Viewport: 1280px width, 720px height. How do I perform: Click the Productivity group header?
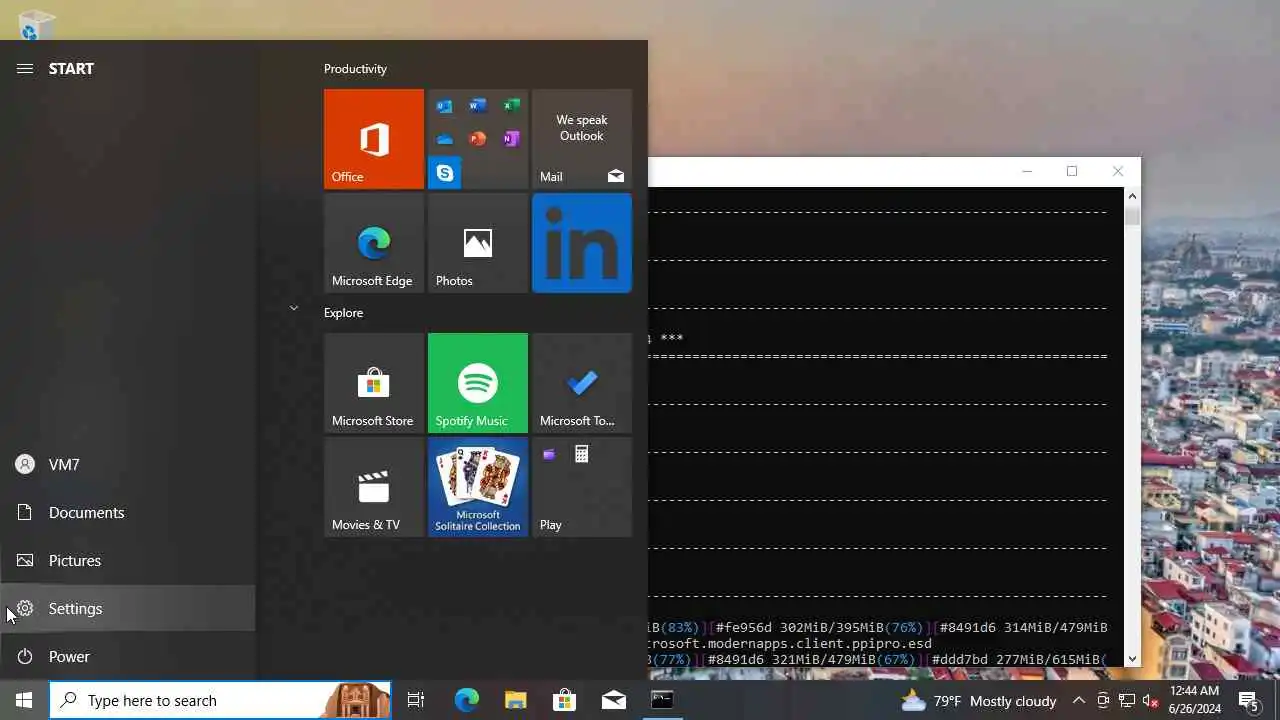pyautogui.click(x=355, y=69)
